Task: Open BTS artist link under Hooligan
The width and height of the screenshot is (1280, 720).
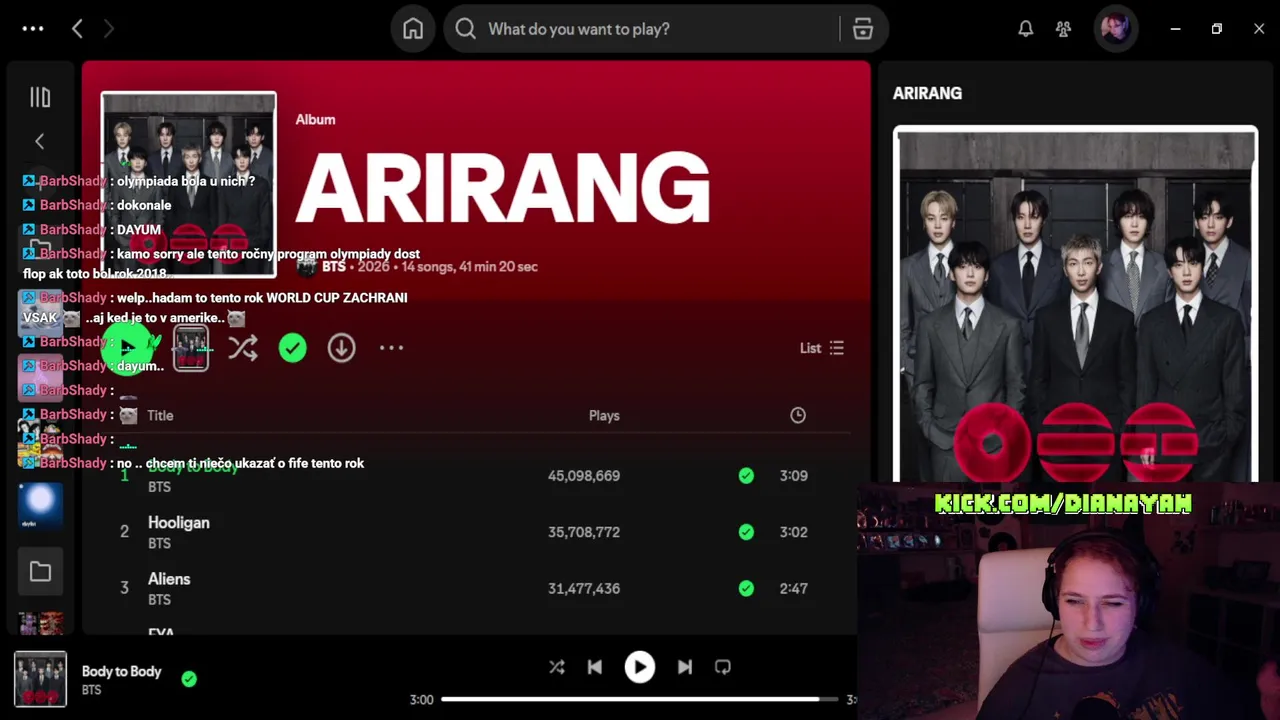Action: pyautogui.click(x=159, y=544)
